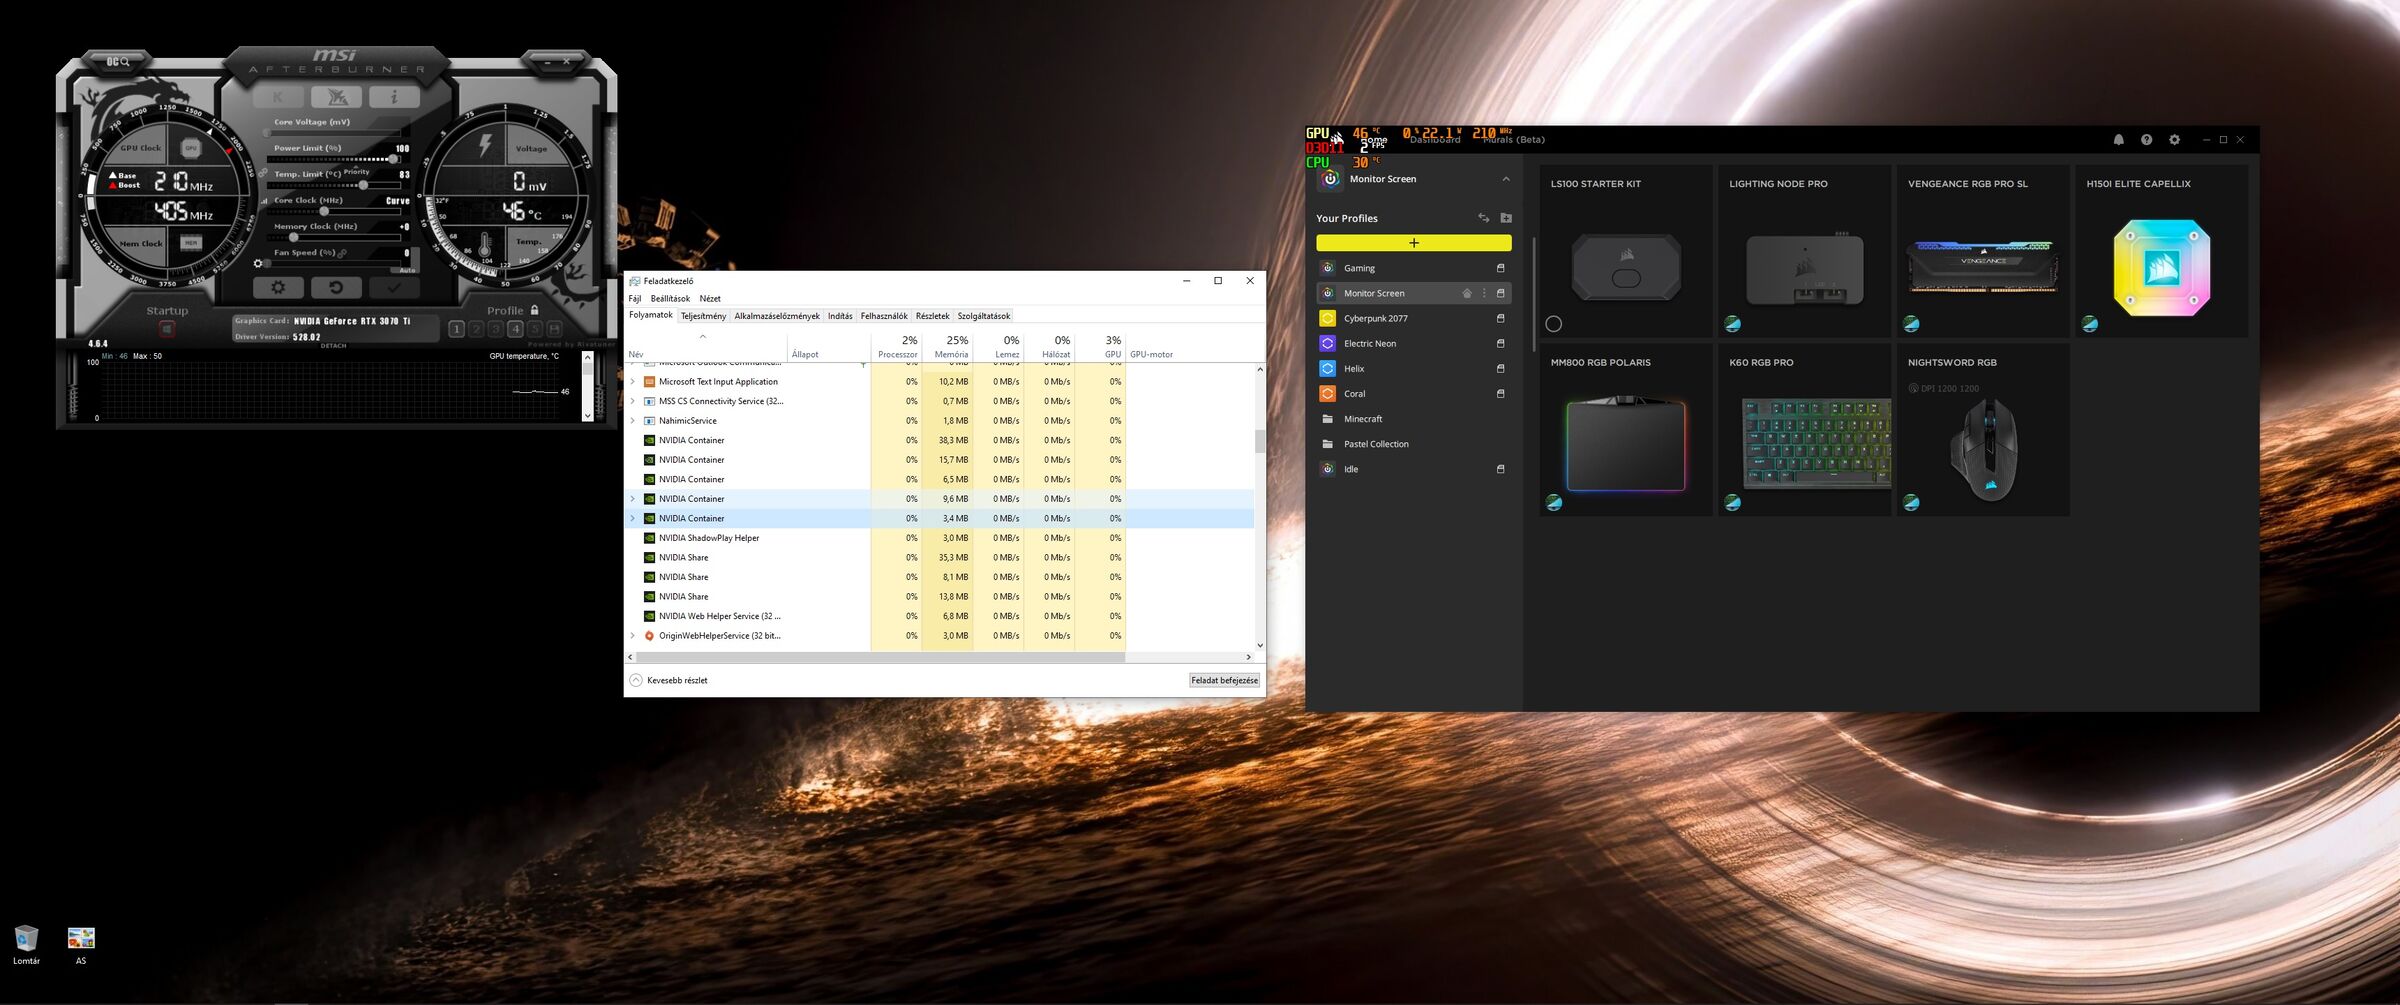
Task: Expand MSS CS Connectivity Service row
Action: [x=632, y=401]
